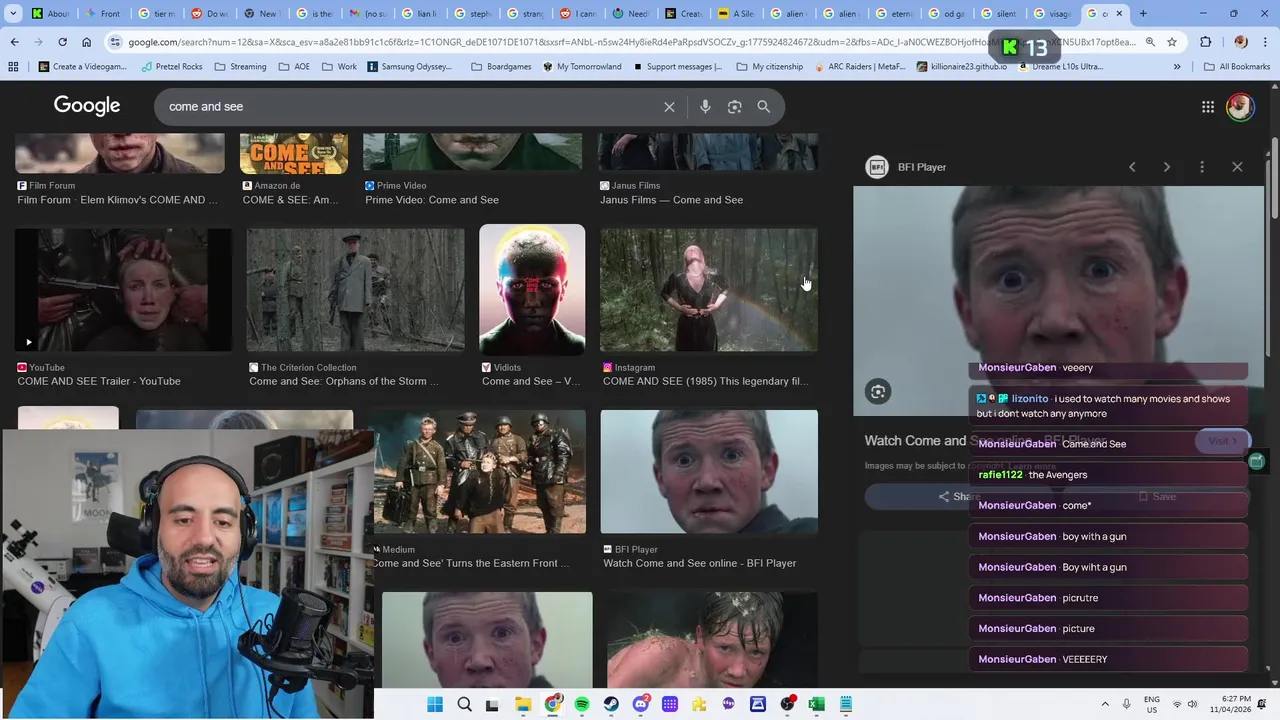
Task: Focus the "come and see" search field
Action: [410, 107]
